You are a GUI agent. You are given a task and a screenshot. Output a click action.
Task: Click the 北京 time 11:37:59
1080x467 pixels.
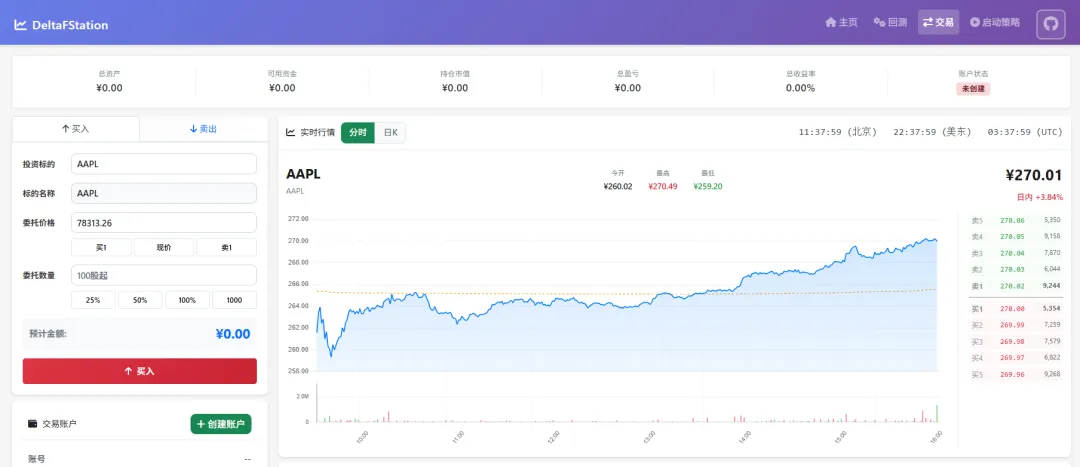pos(838,132)
